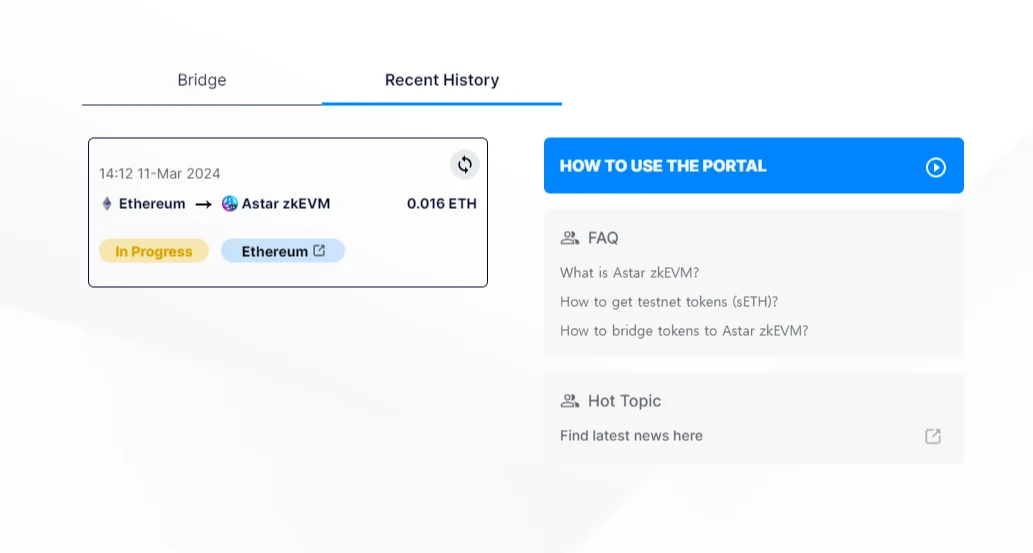Click external link icon on Ethereum badge
Image resolution: width=1033 pixels, height=553 pixels.
[x=320, y=250]
